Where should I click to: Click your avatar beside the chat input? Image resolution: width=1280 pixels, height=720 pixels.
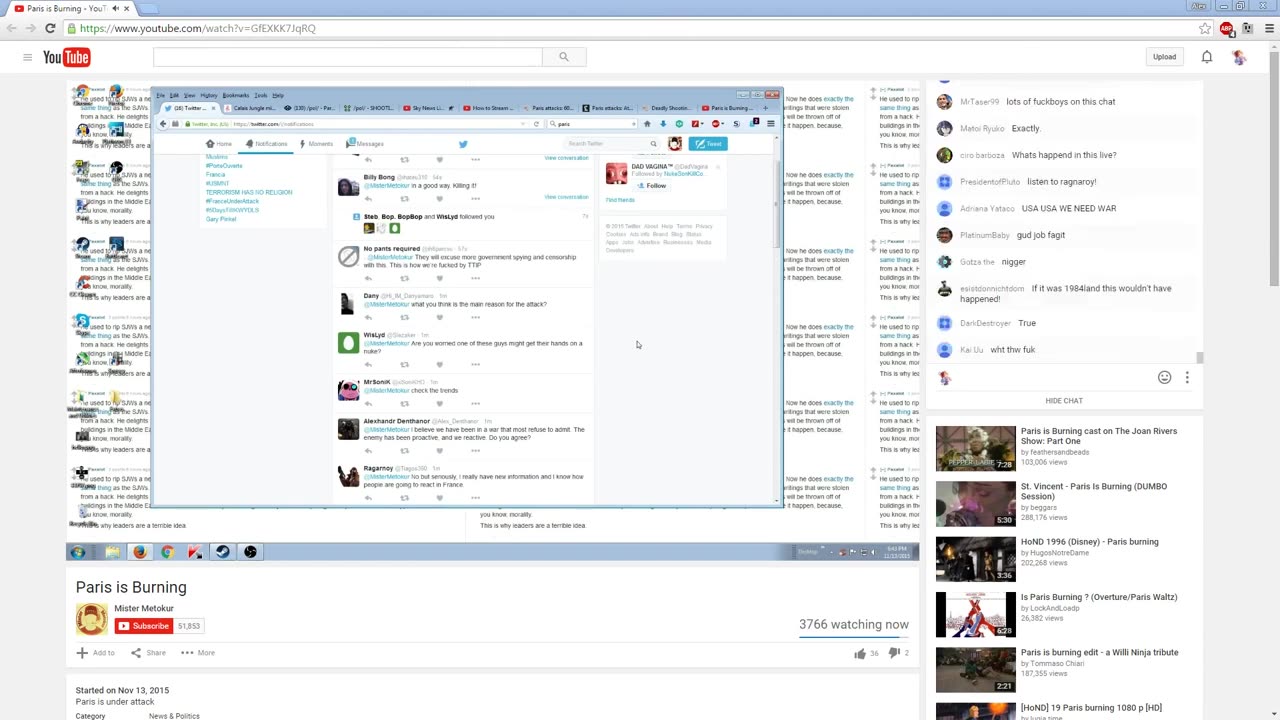click(x=944, y=378)
